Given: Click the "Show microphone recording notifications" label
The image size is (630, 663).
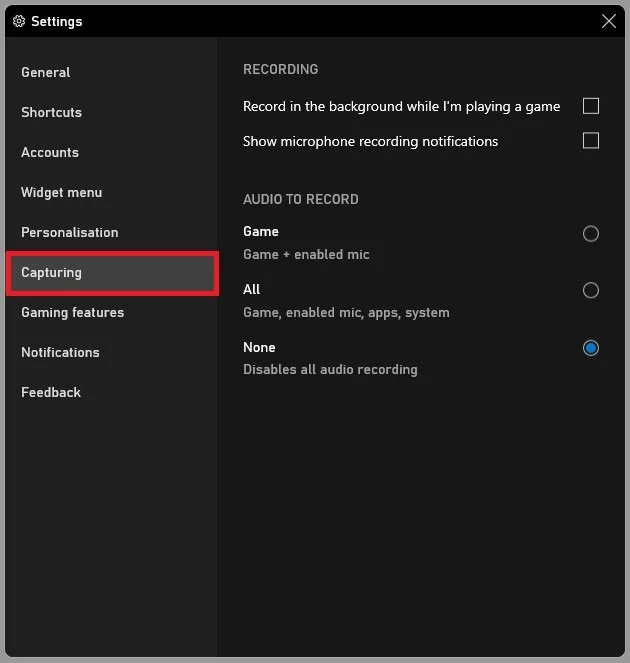Looking at the screenshot, I should [x=370, y=141].
